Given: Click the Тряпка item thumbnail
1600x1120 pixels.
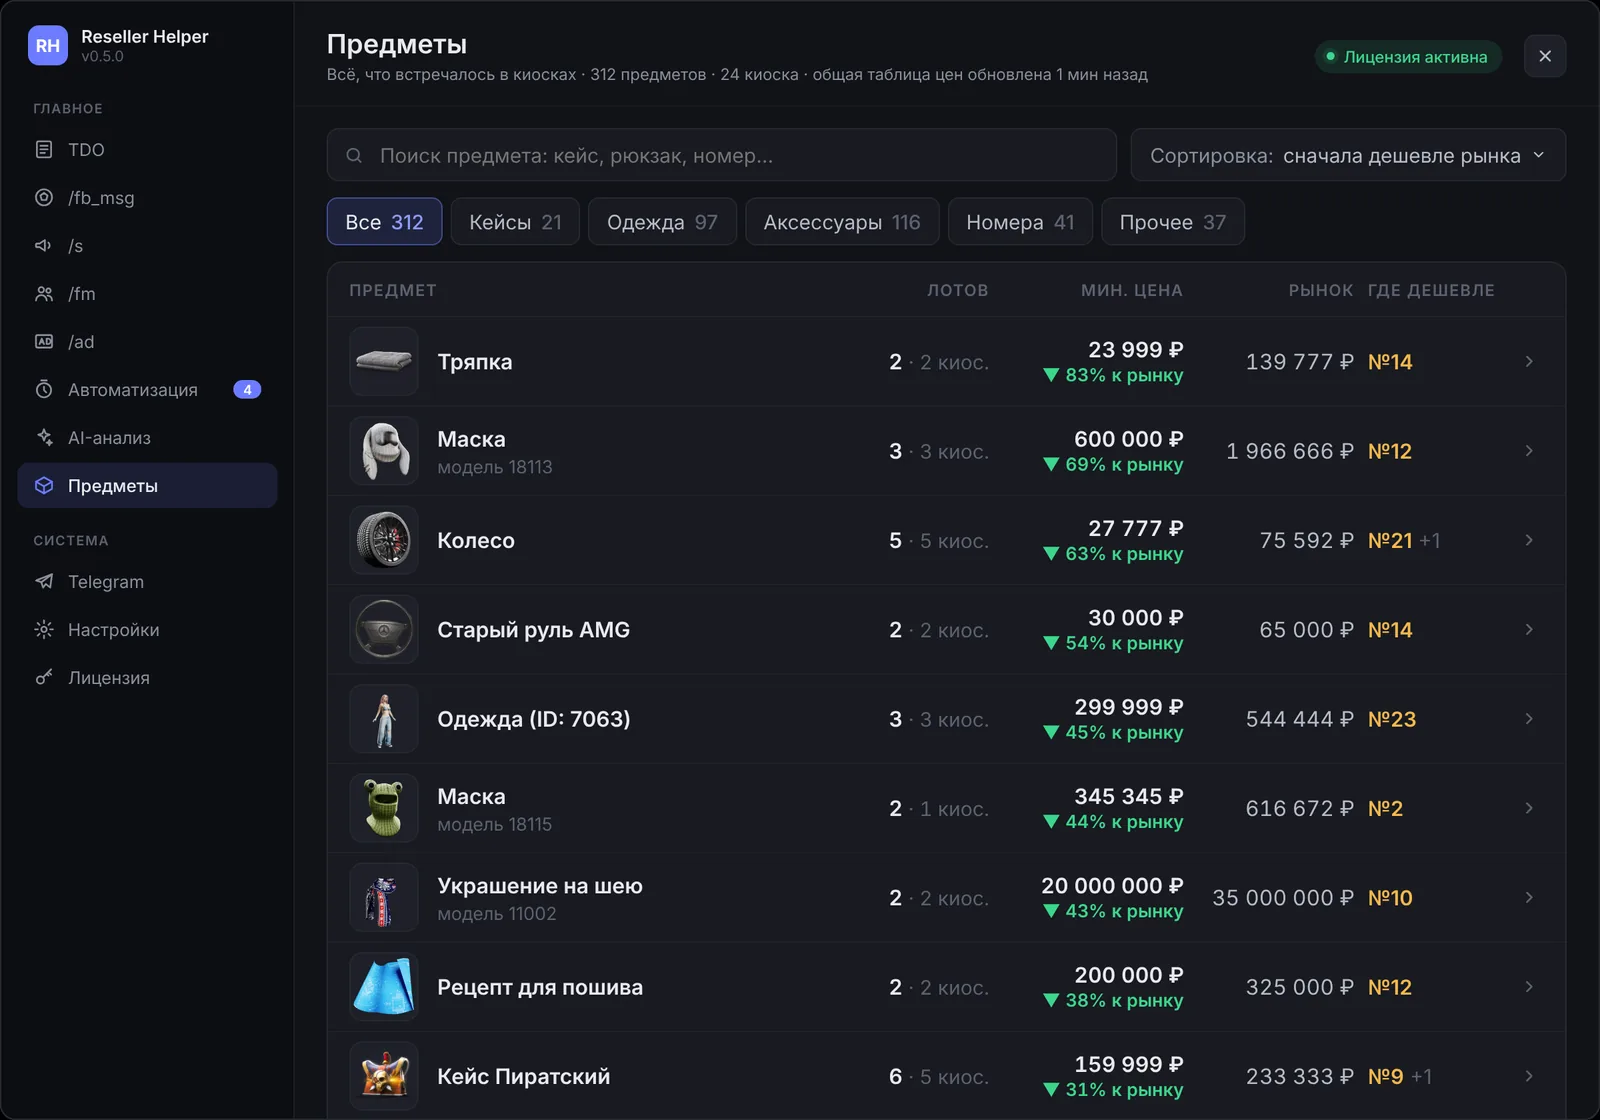Looking at the screenshot, I should coord(384,361).
